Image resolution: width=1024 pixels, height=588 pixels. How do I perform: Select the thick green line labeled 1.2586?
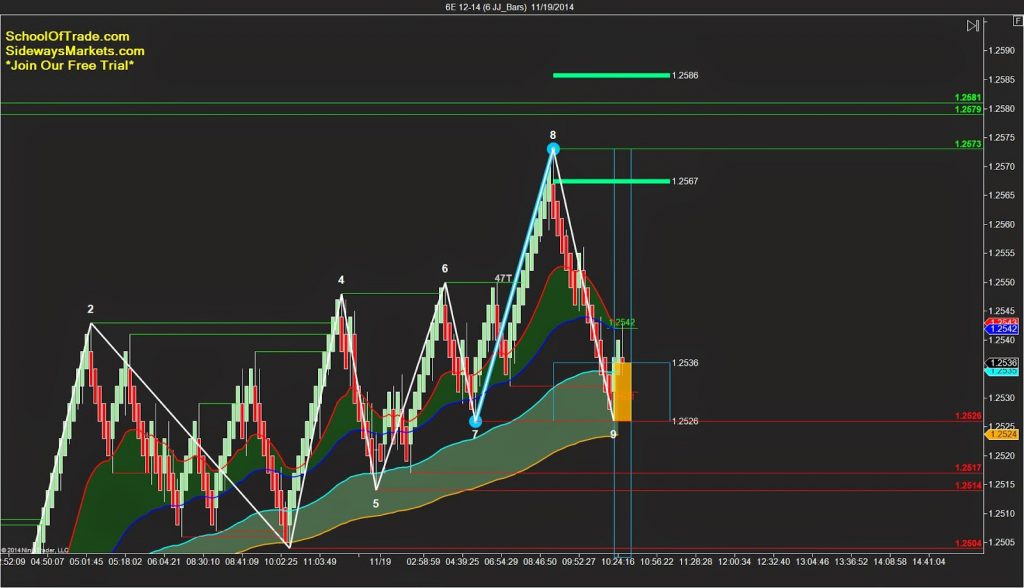[611, 75]
